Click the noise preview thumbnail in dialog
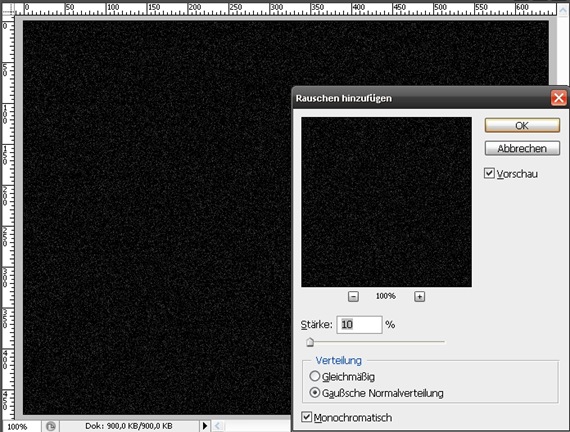 click(x=386, y=202)
